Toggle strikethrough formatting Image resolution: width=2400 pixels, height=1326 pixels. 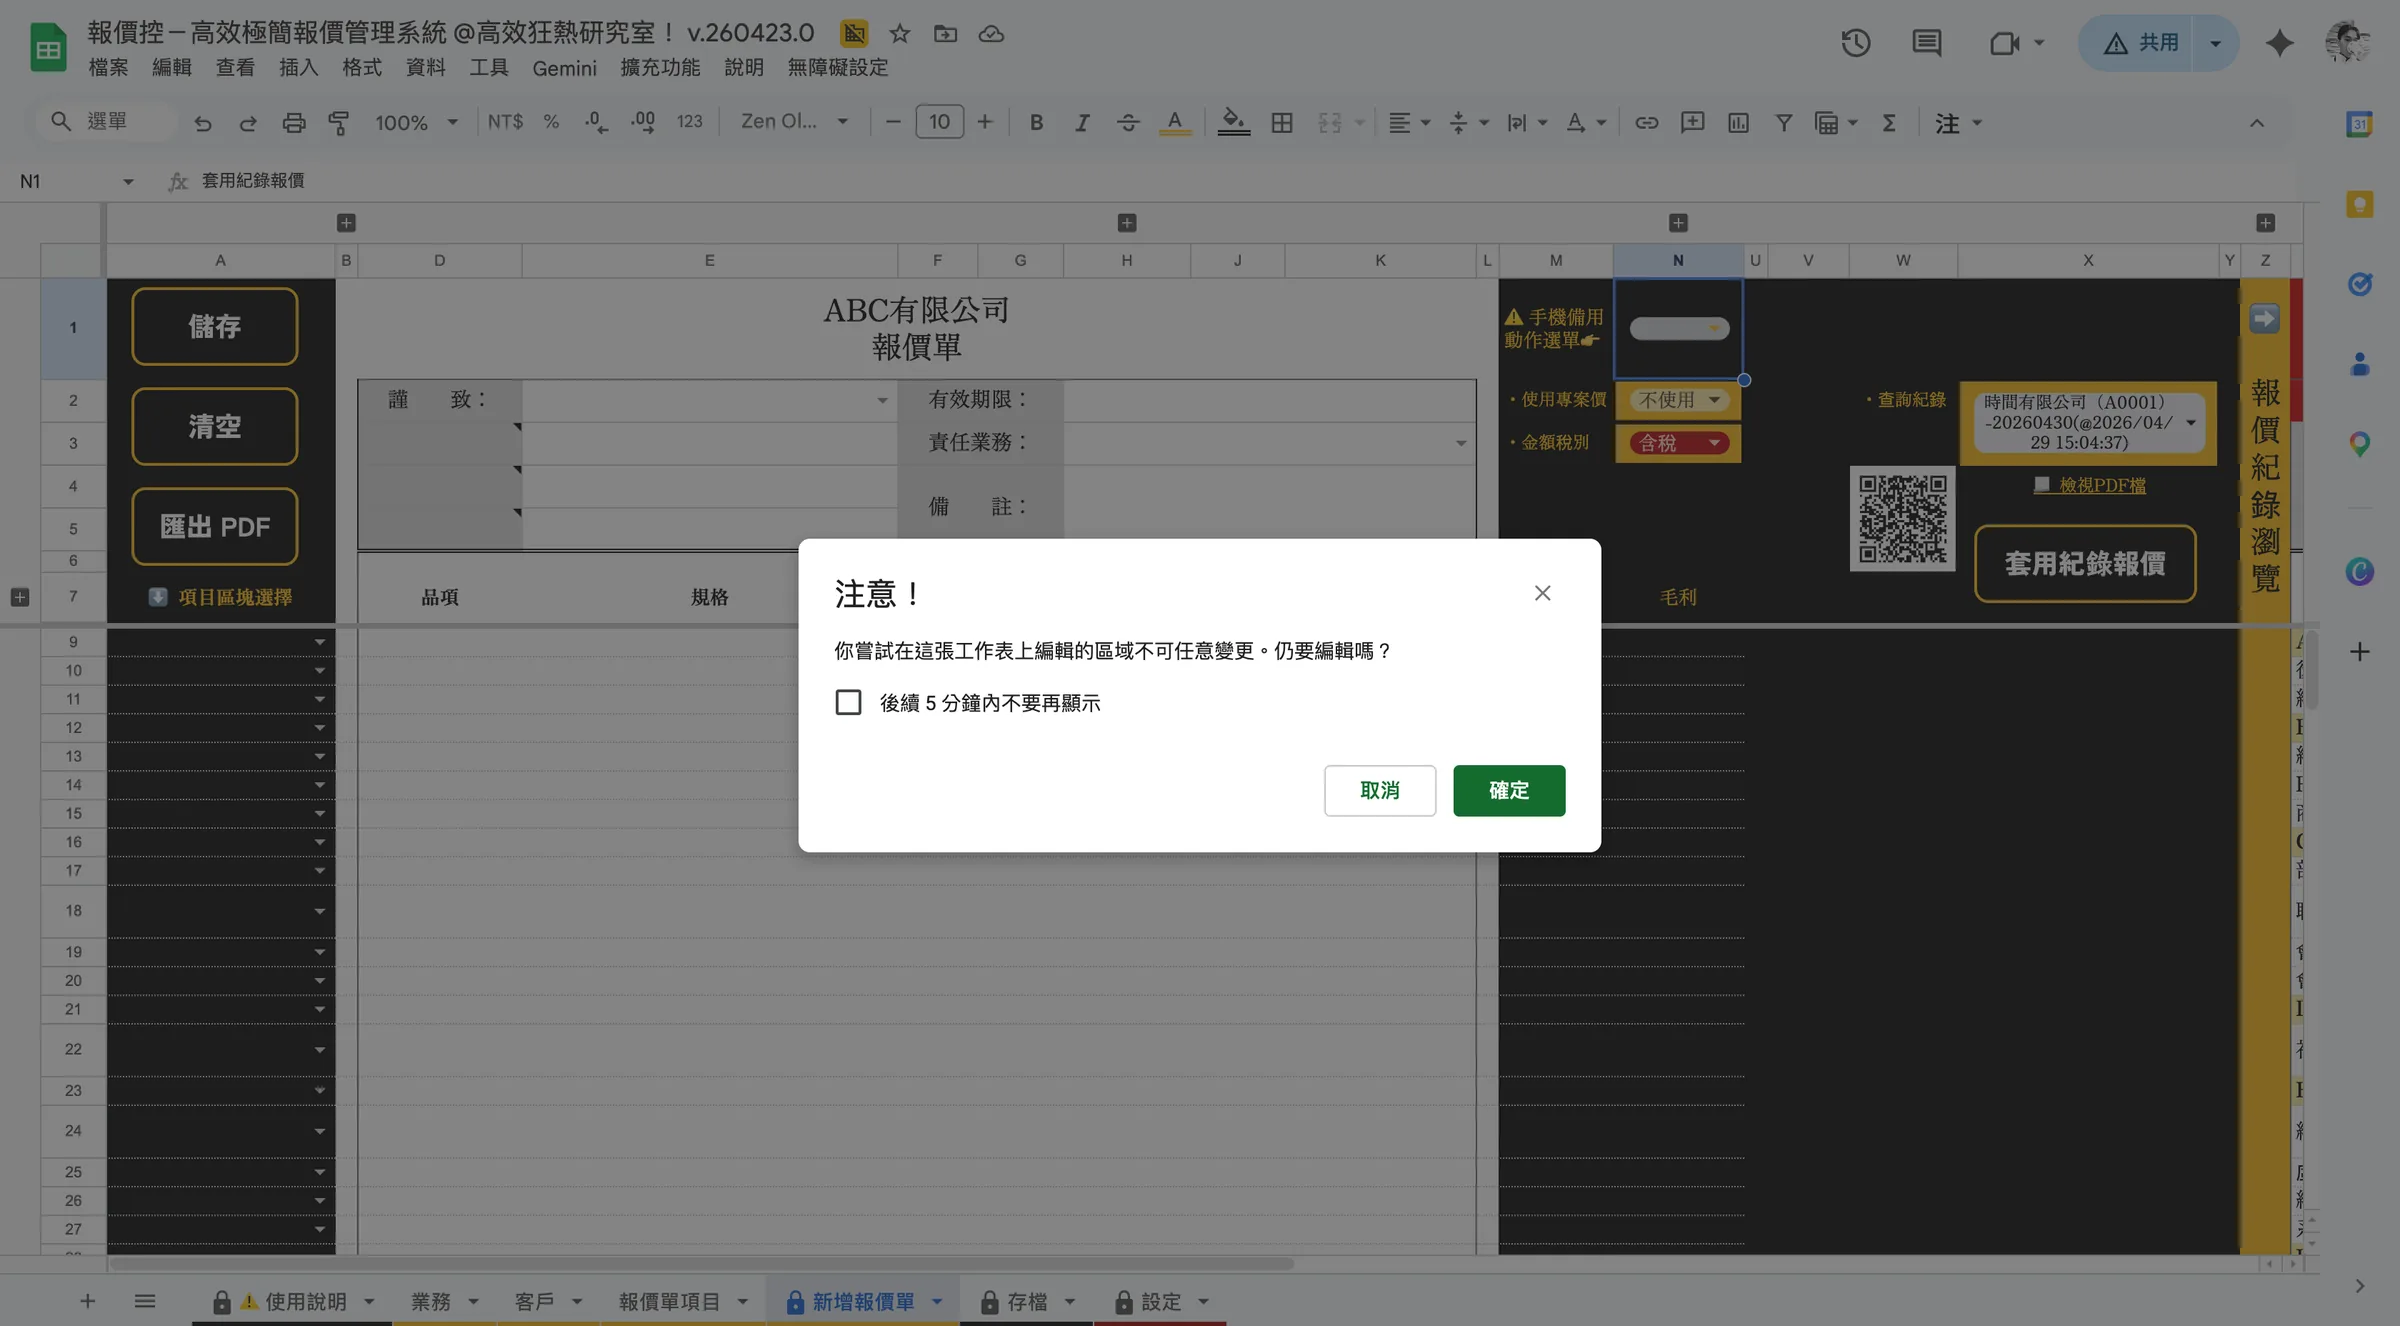click(1128, 122)
